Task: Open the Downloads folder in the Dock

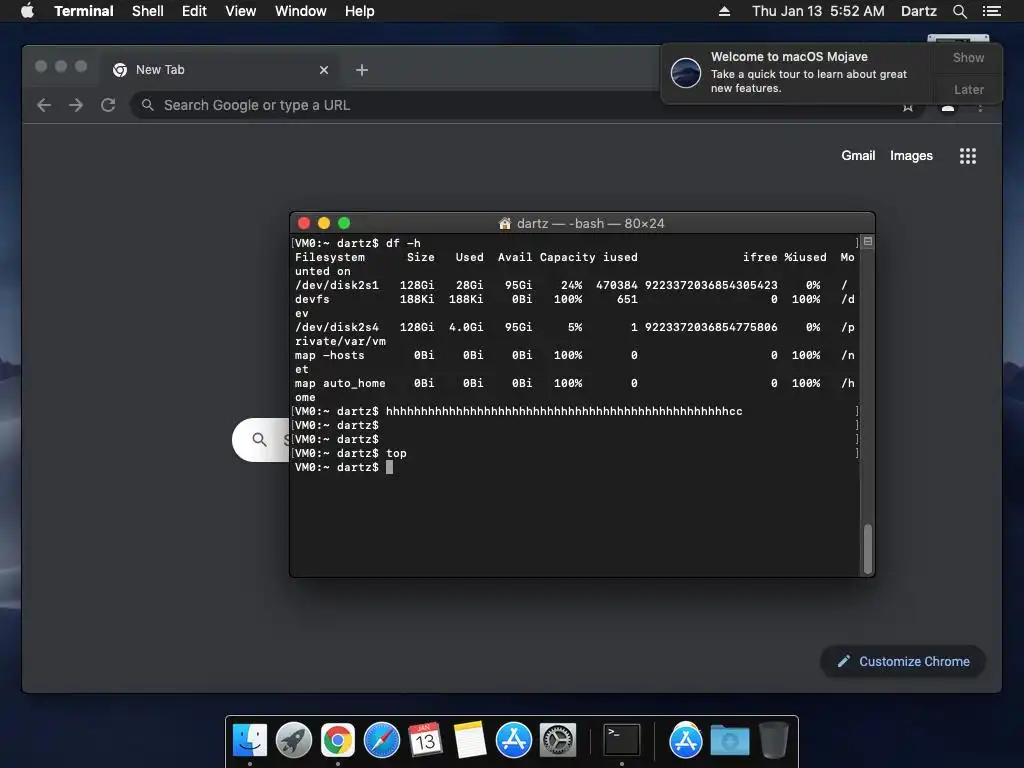Action: (729, 740)
